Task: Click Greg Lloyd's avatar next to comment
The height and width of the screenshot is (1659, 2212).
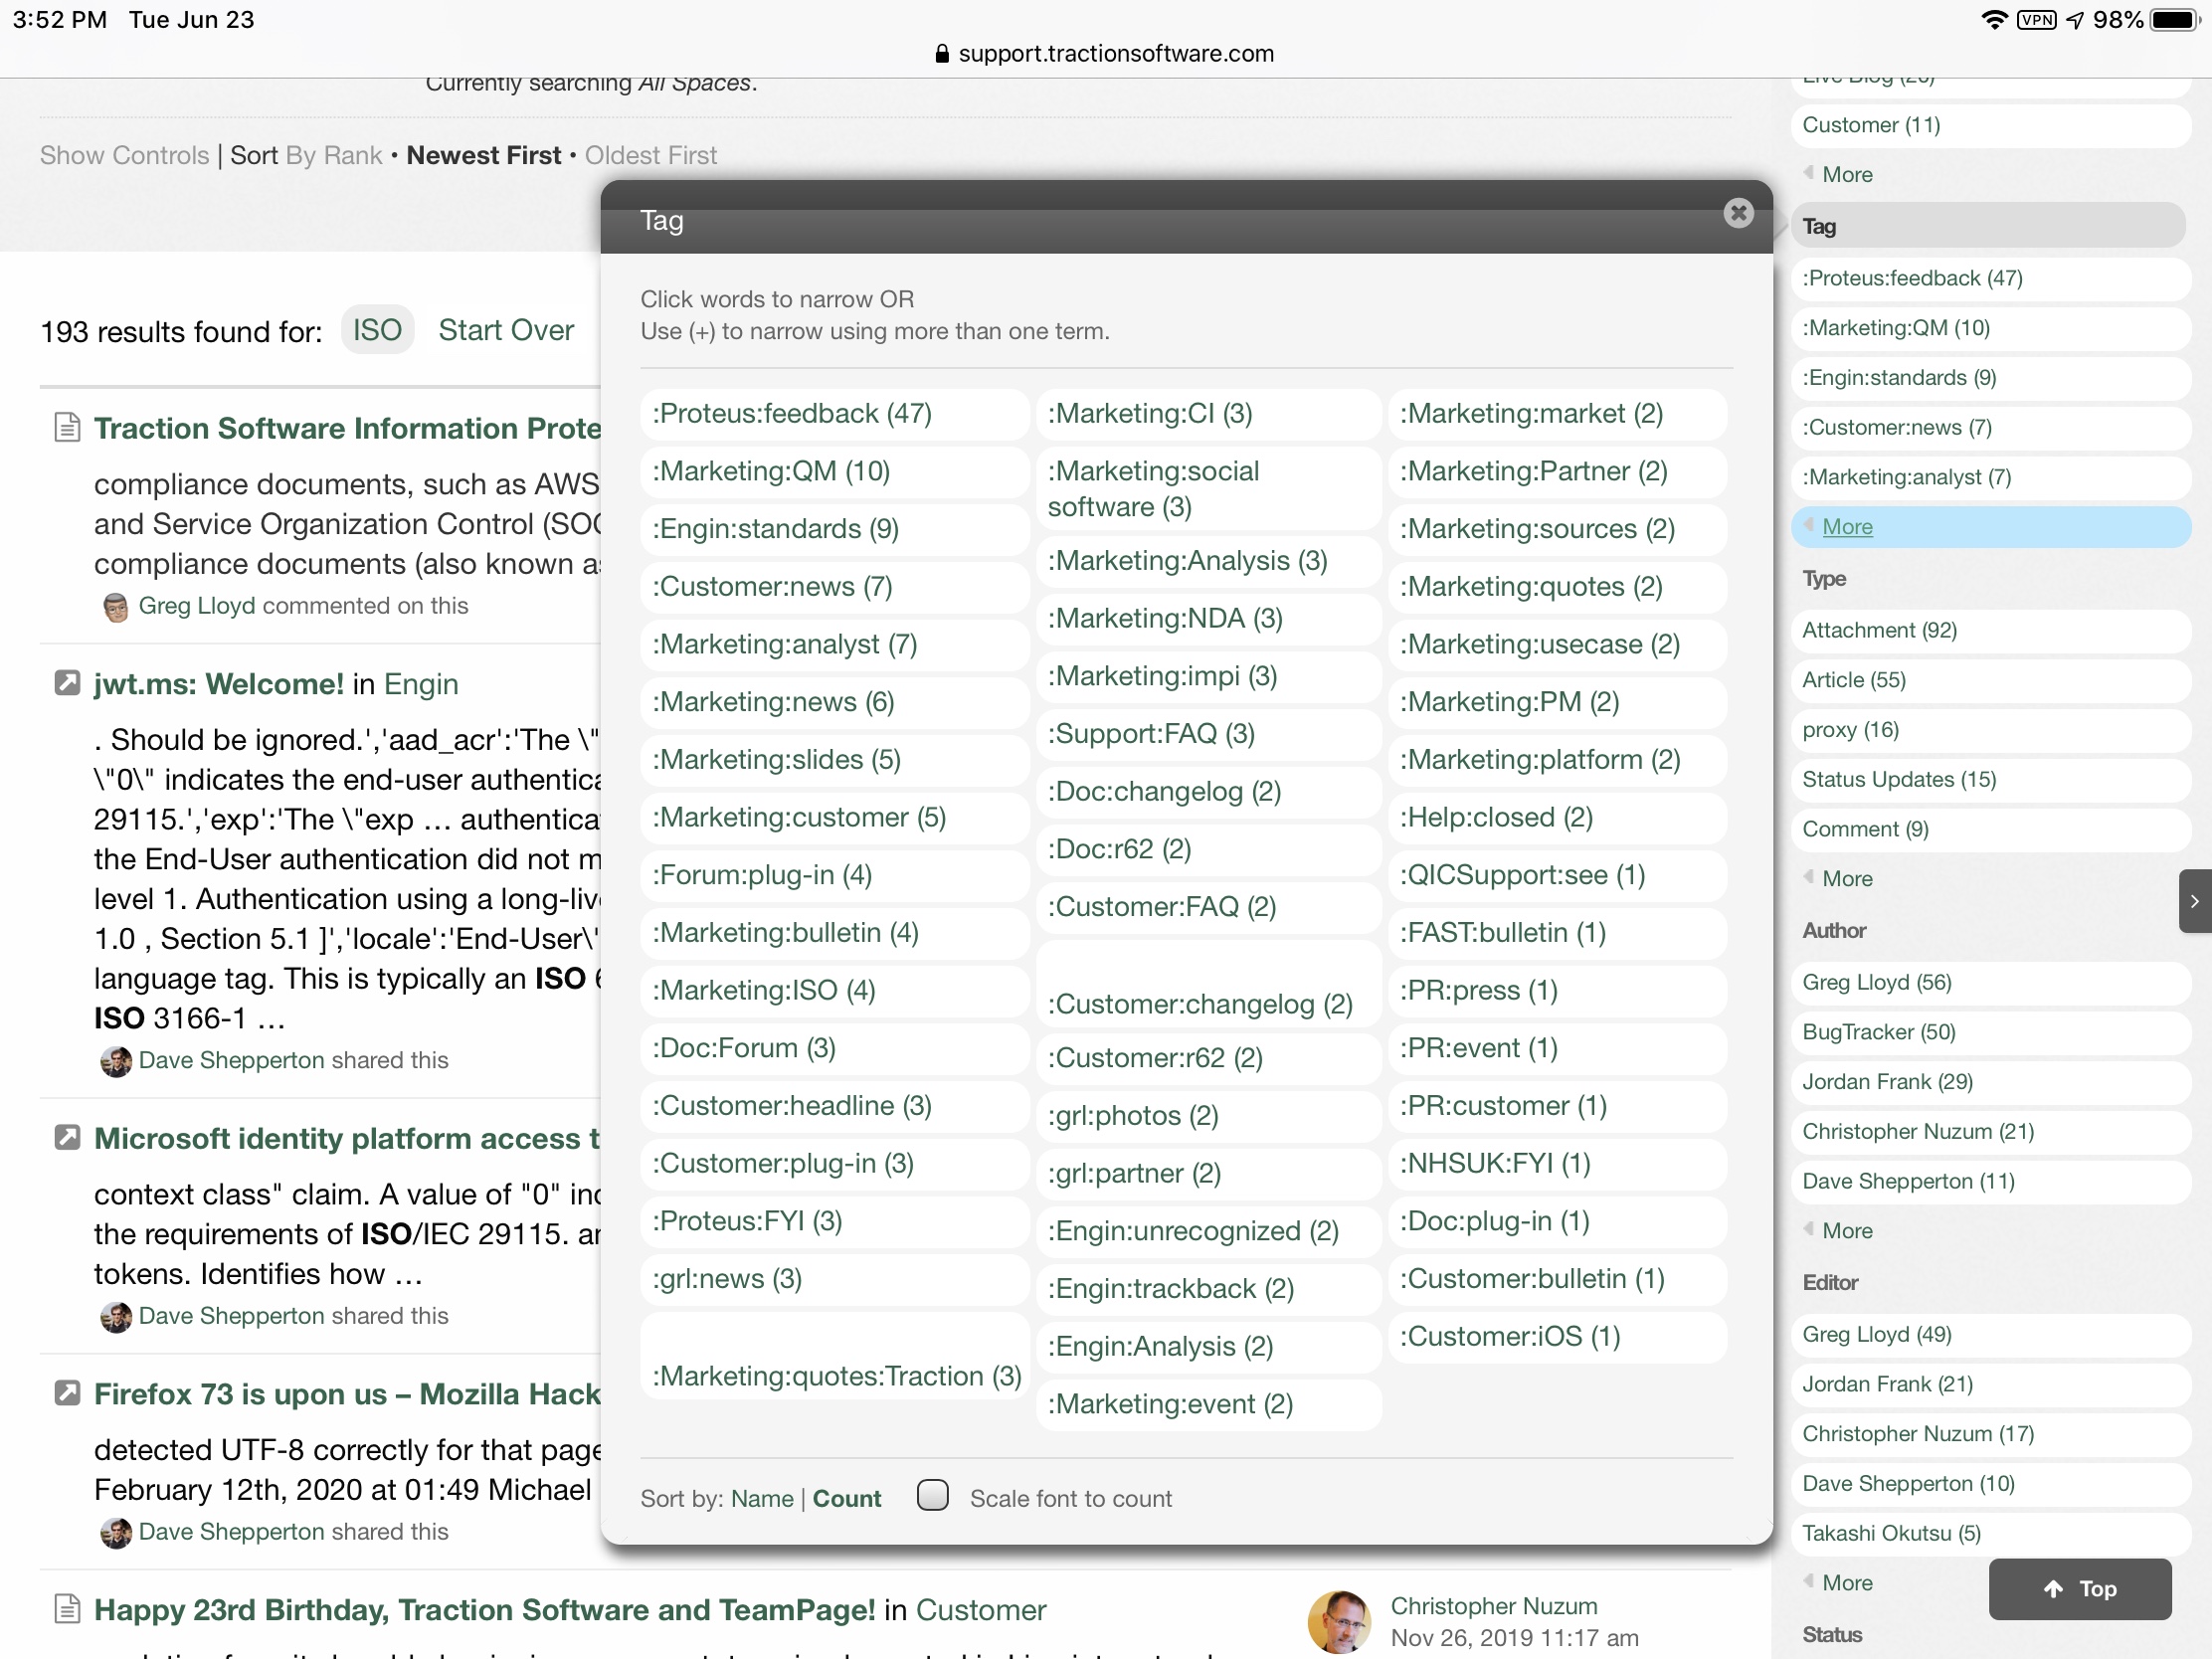Action: click(116, 607)
